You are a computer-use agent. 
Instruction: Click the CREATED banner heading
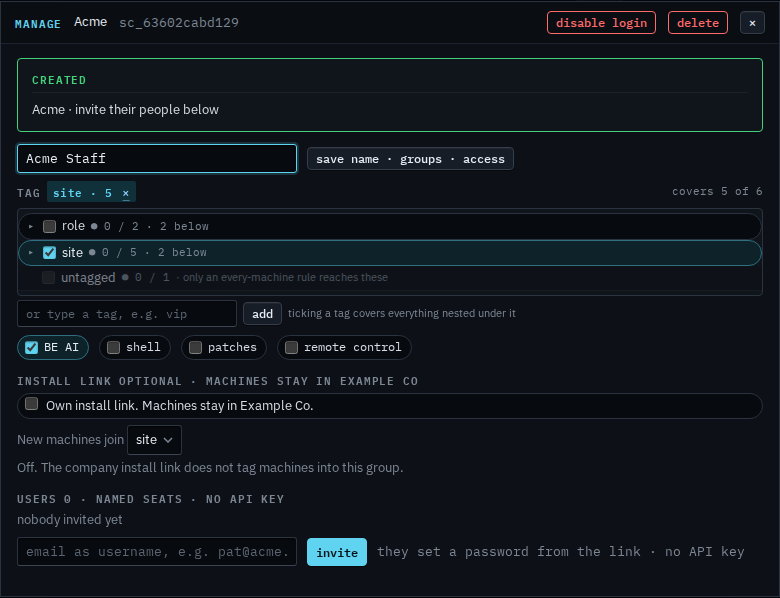pyautogui.click(x=59, y=80)
